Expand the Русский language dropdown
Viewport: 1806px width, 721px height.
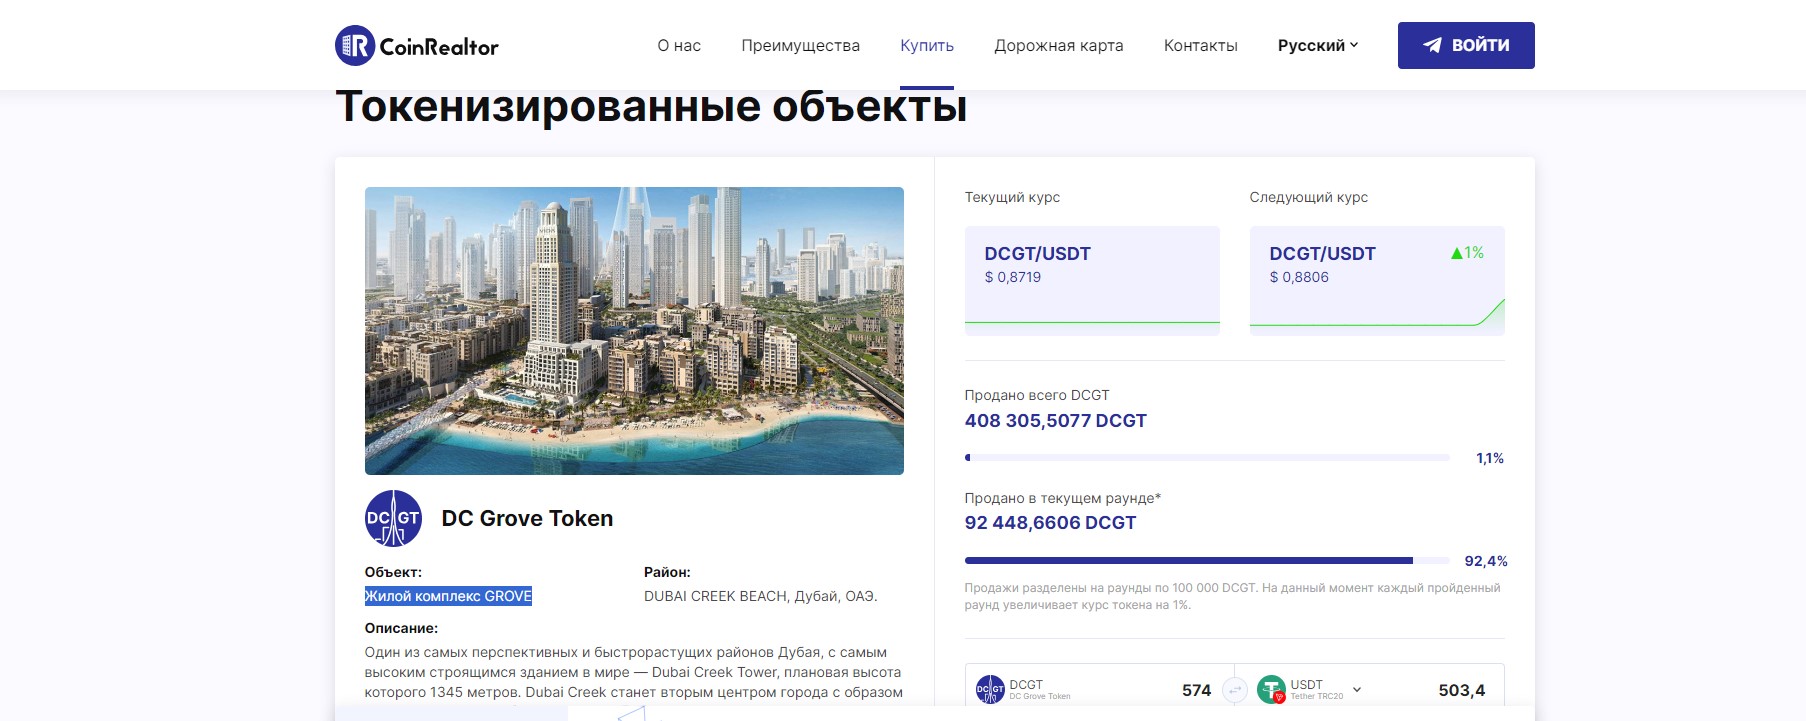tap(1318, 45)
